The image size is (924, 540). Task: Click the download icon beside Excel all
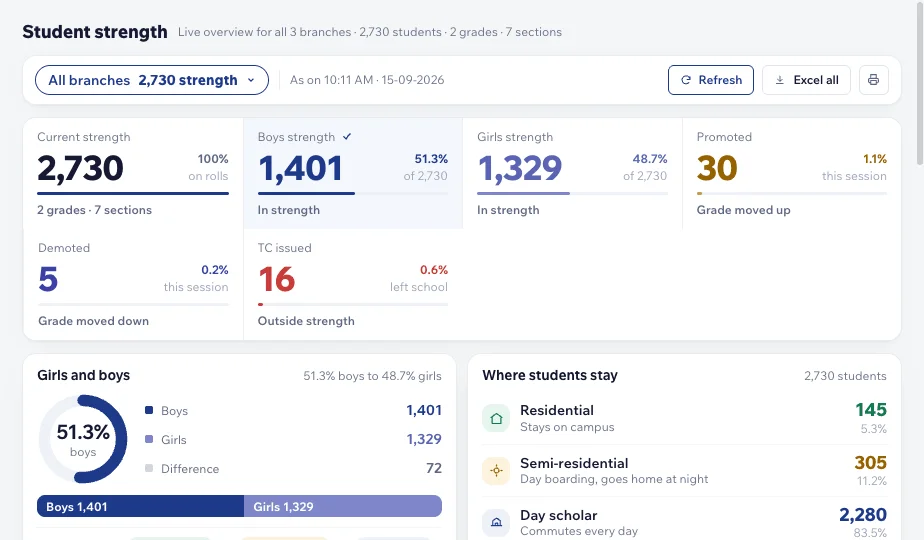pyautogui.click(x=780, y=80)
